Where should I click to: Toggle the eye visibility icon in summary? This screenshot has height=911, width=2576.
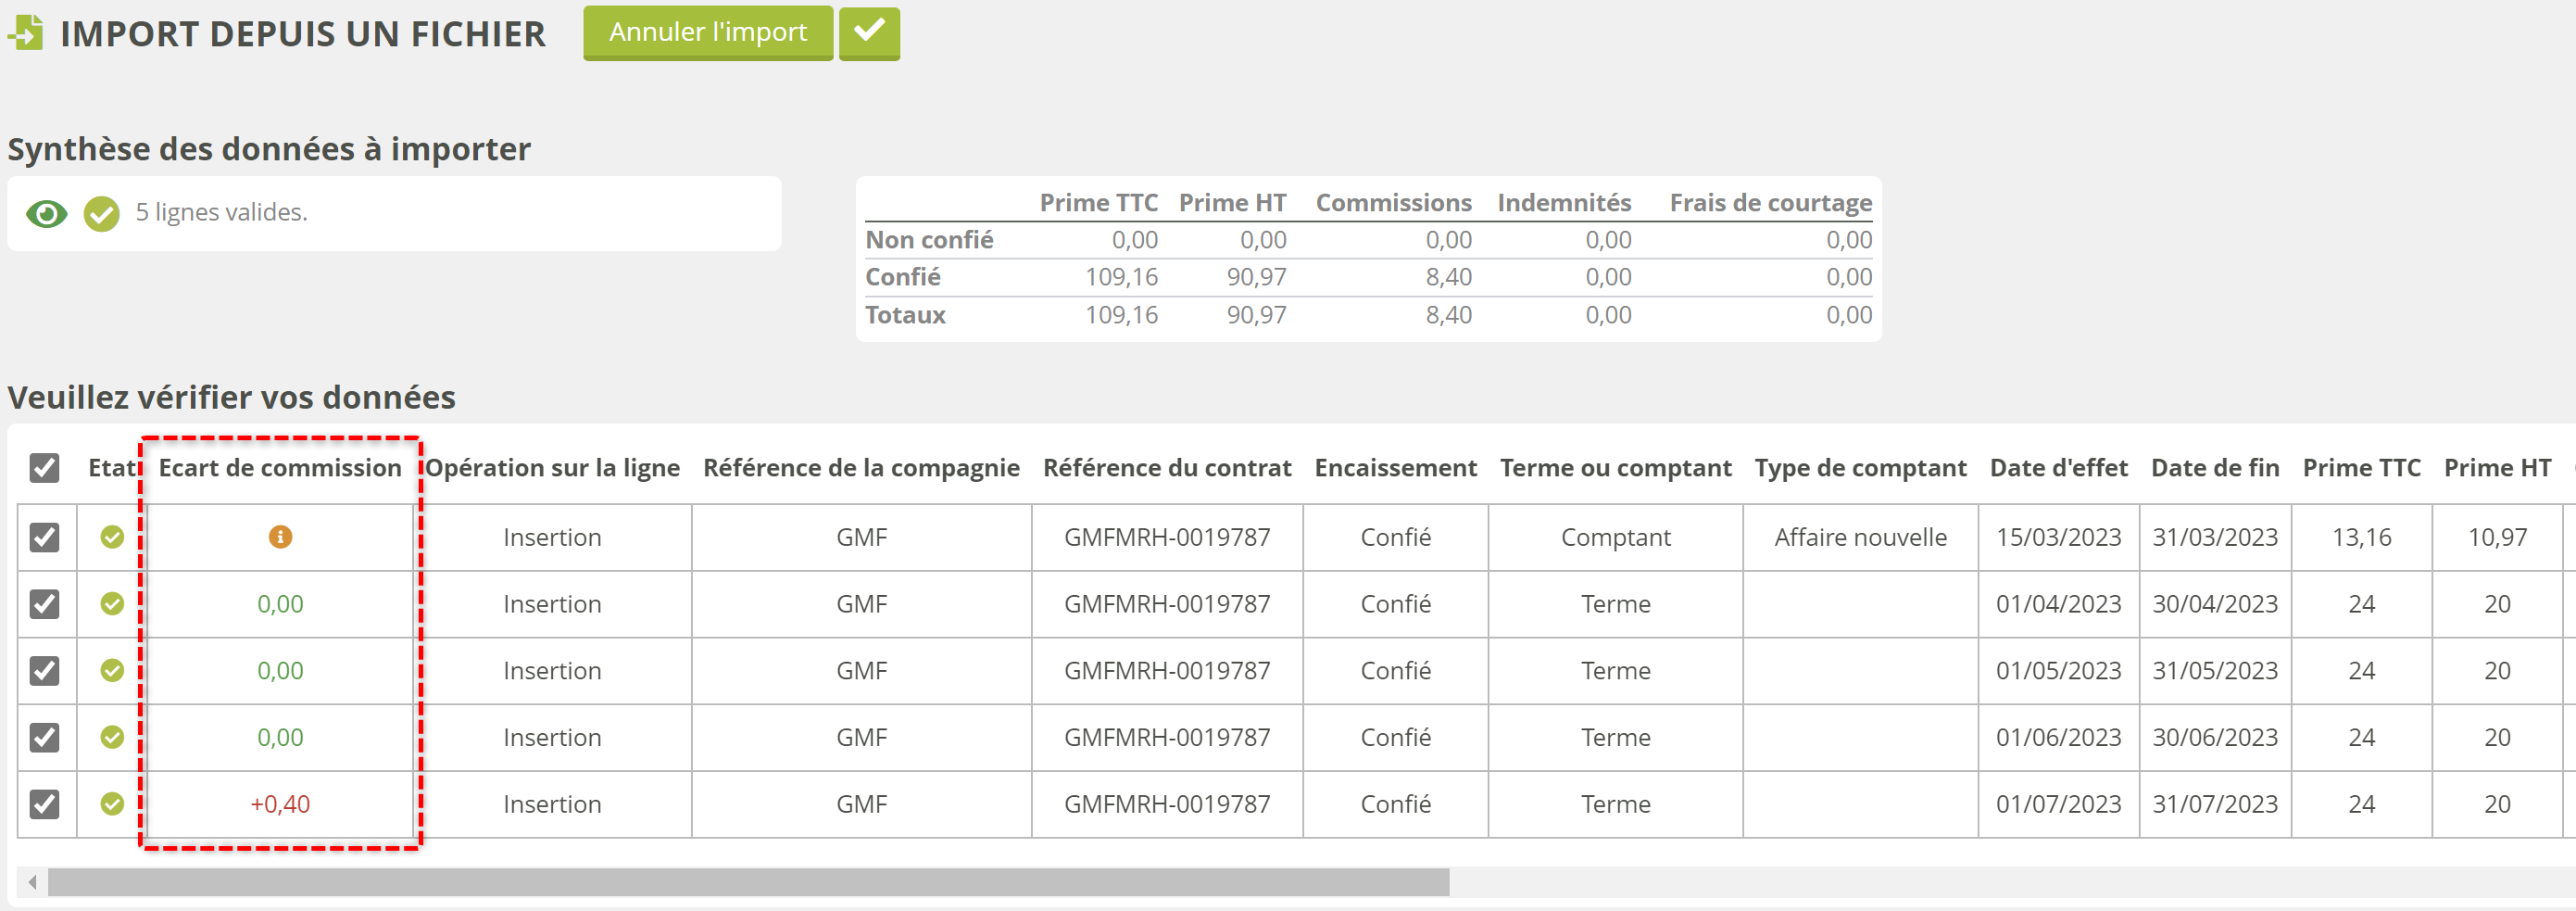point(46,213)
